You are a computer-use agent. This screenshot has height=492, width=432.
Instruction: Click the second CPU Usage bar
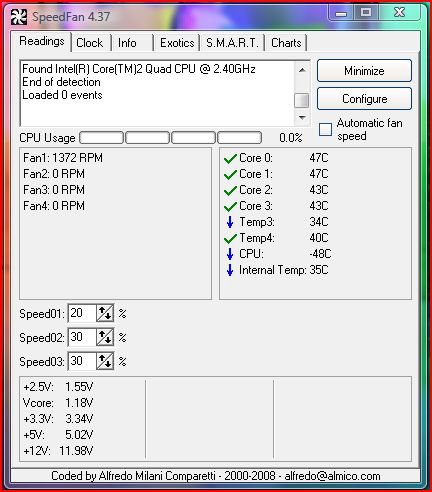(147, 138)
